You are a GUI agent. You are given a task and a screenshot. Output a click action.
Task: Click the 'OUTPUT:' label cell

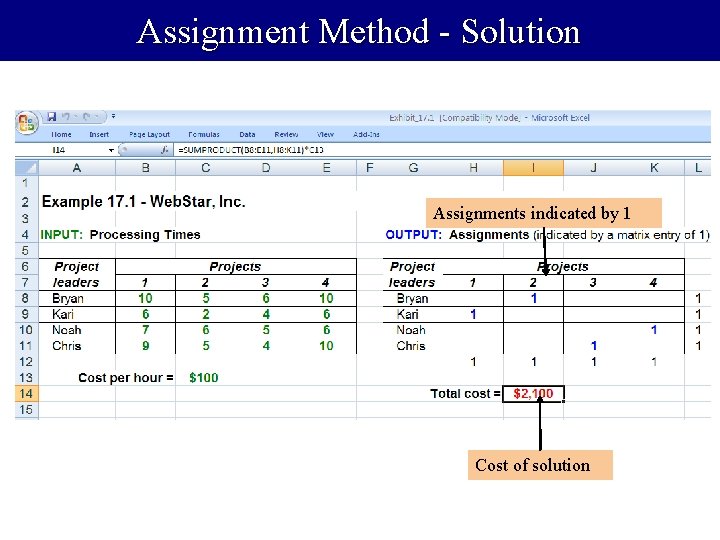413,235
